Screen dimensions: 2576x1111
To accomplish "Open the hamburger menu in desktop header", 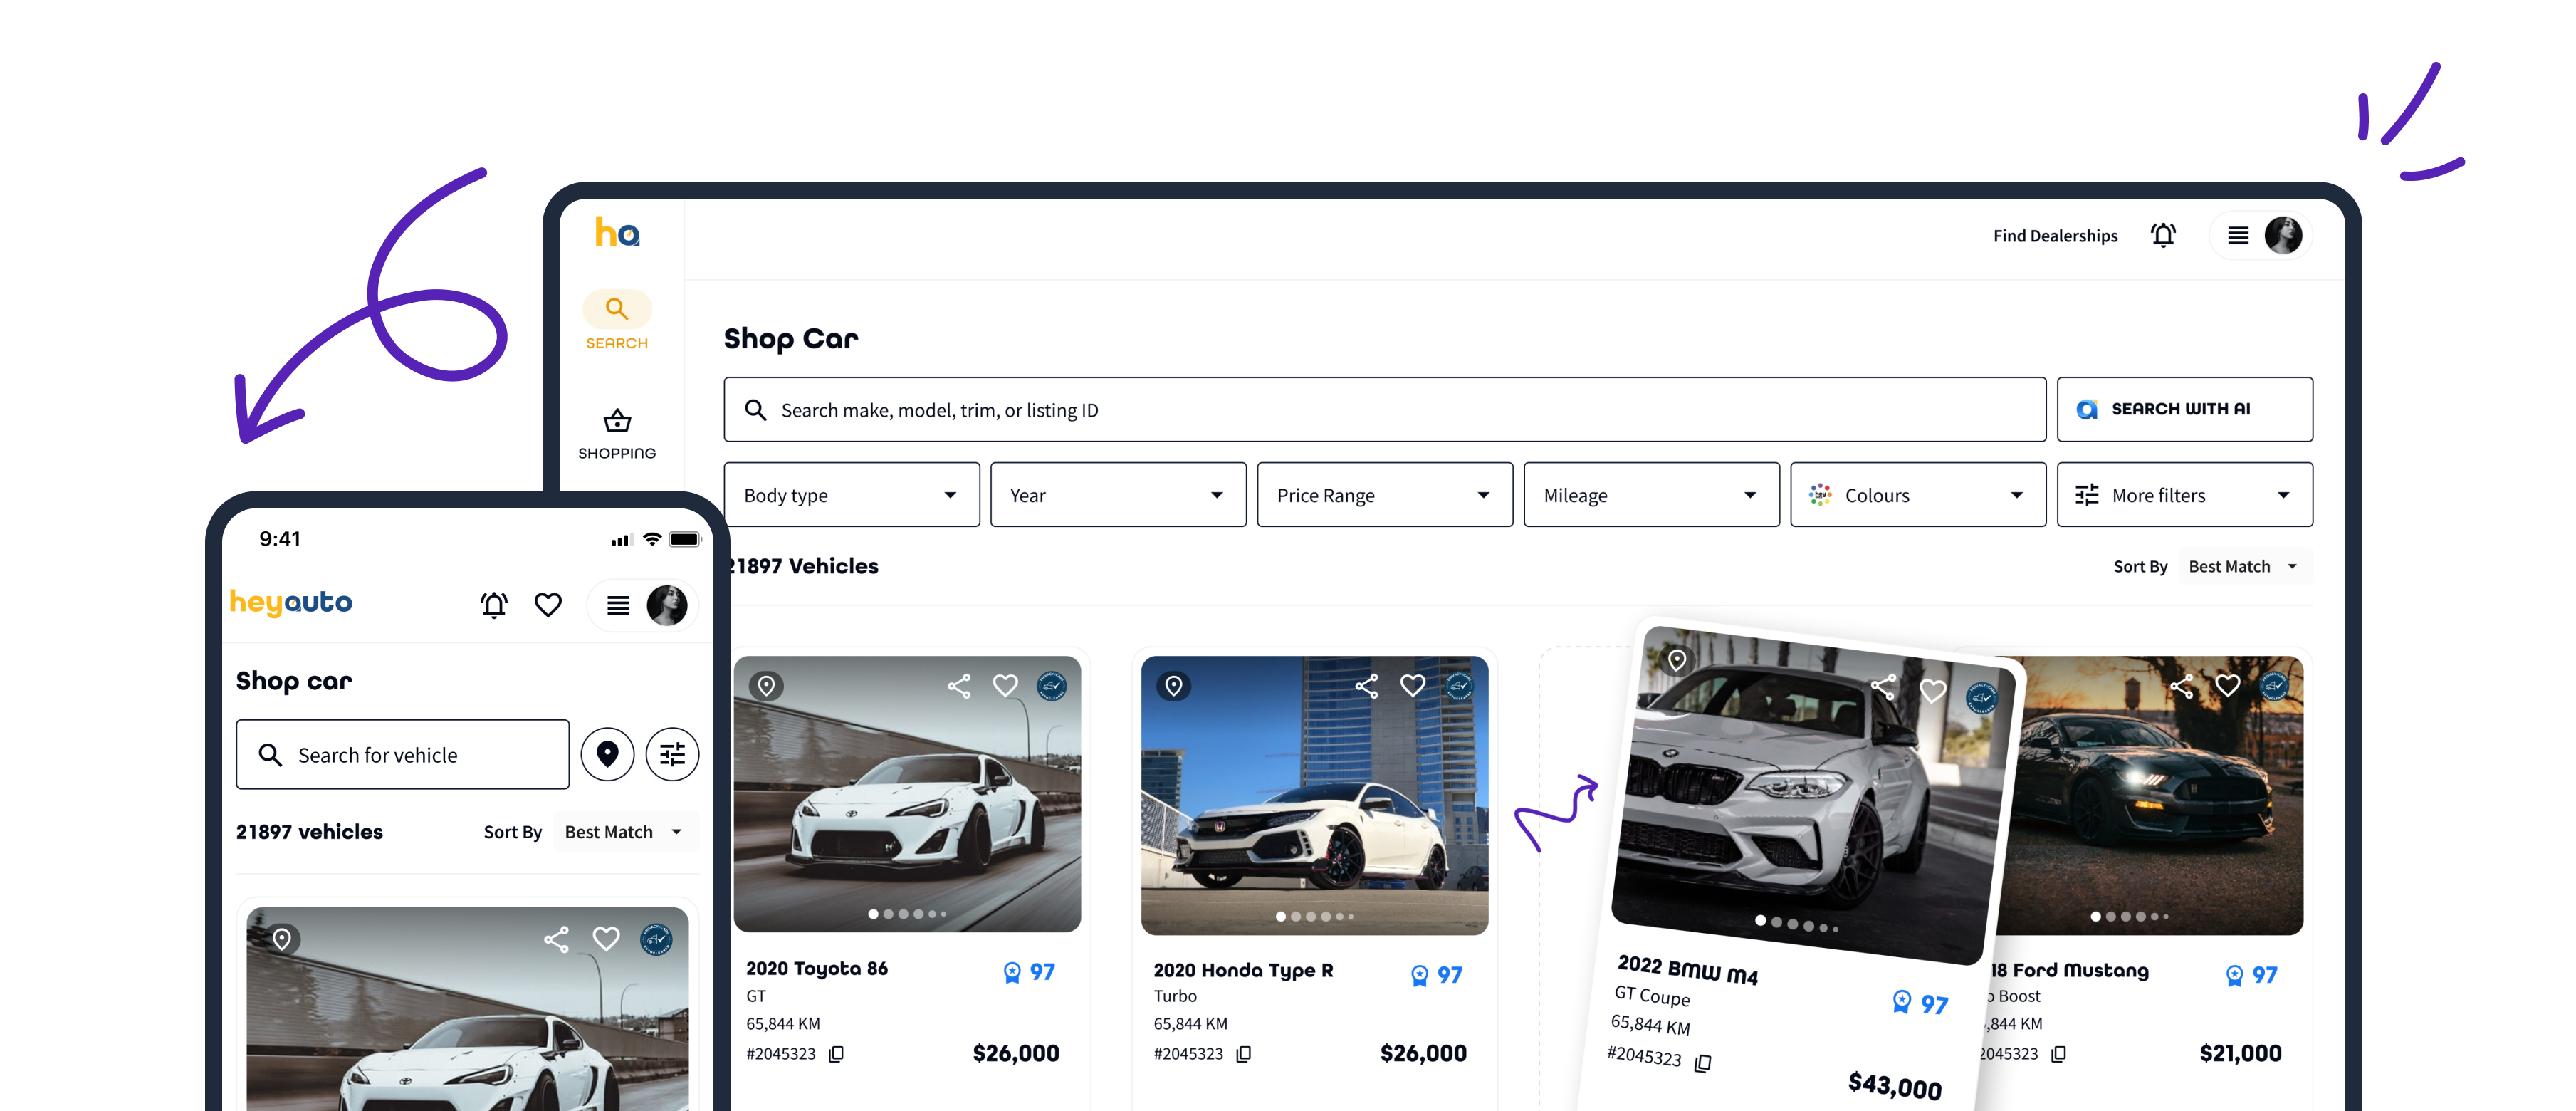I will 2238,236.
